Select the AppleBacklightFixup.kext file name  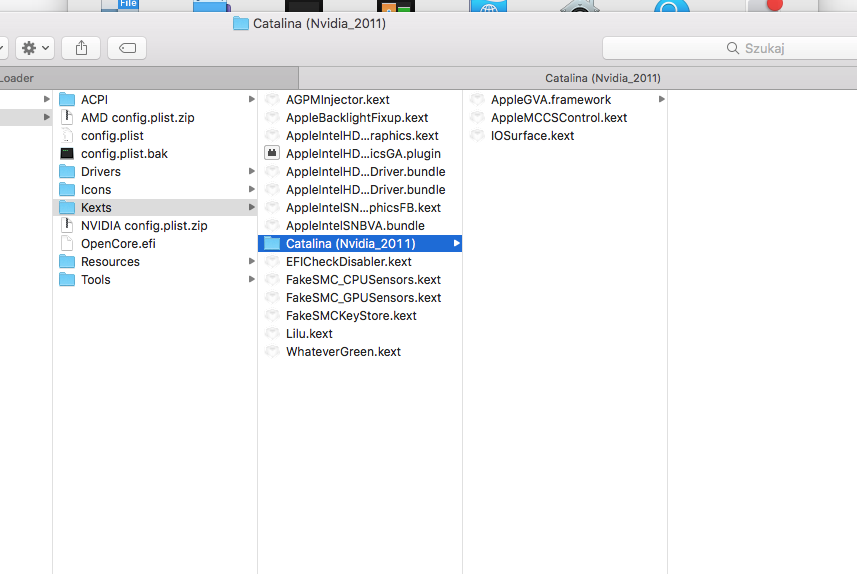tap(357, 118)
